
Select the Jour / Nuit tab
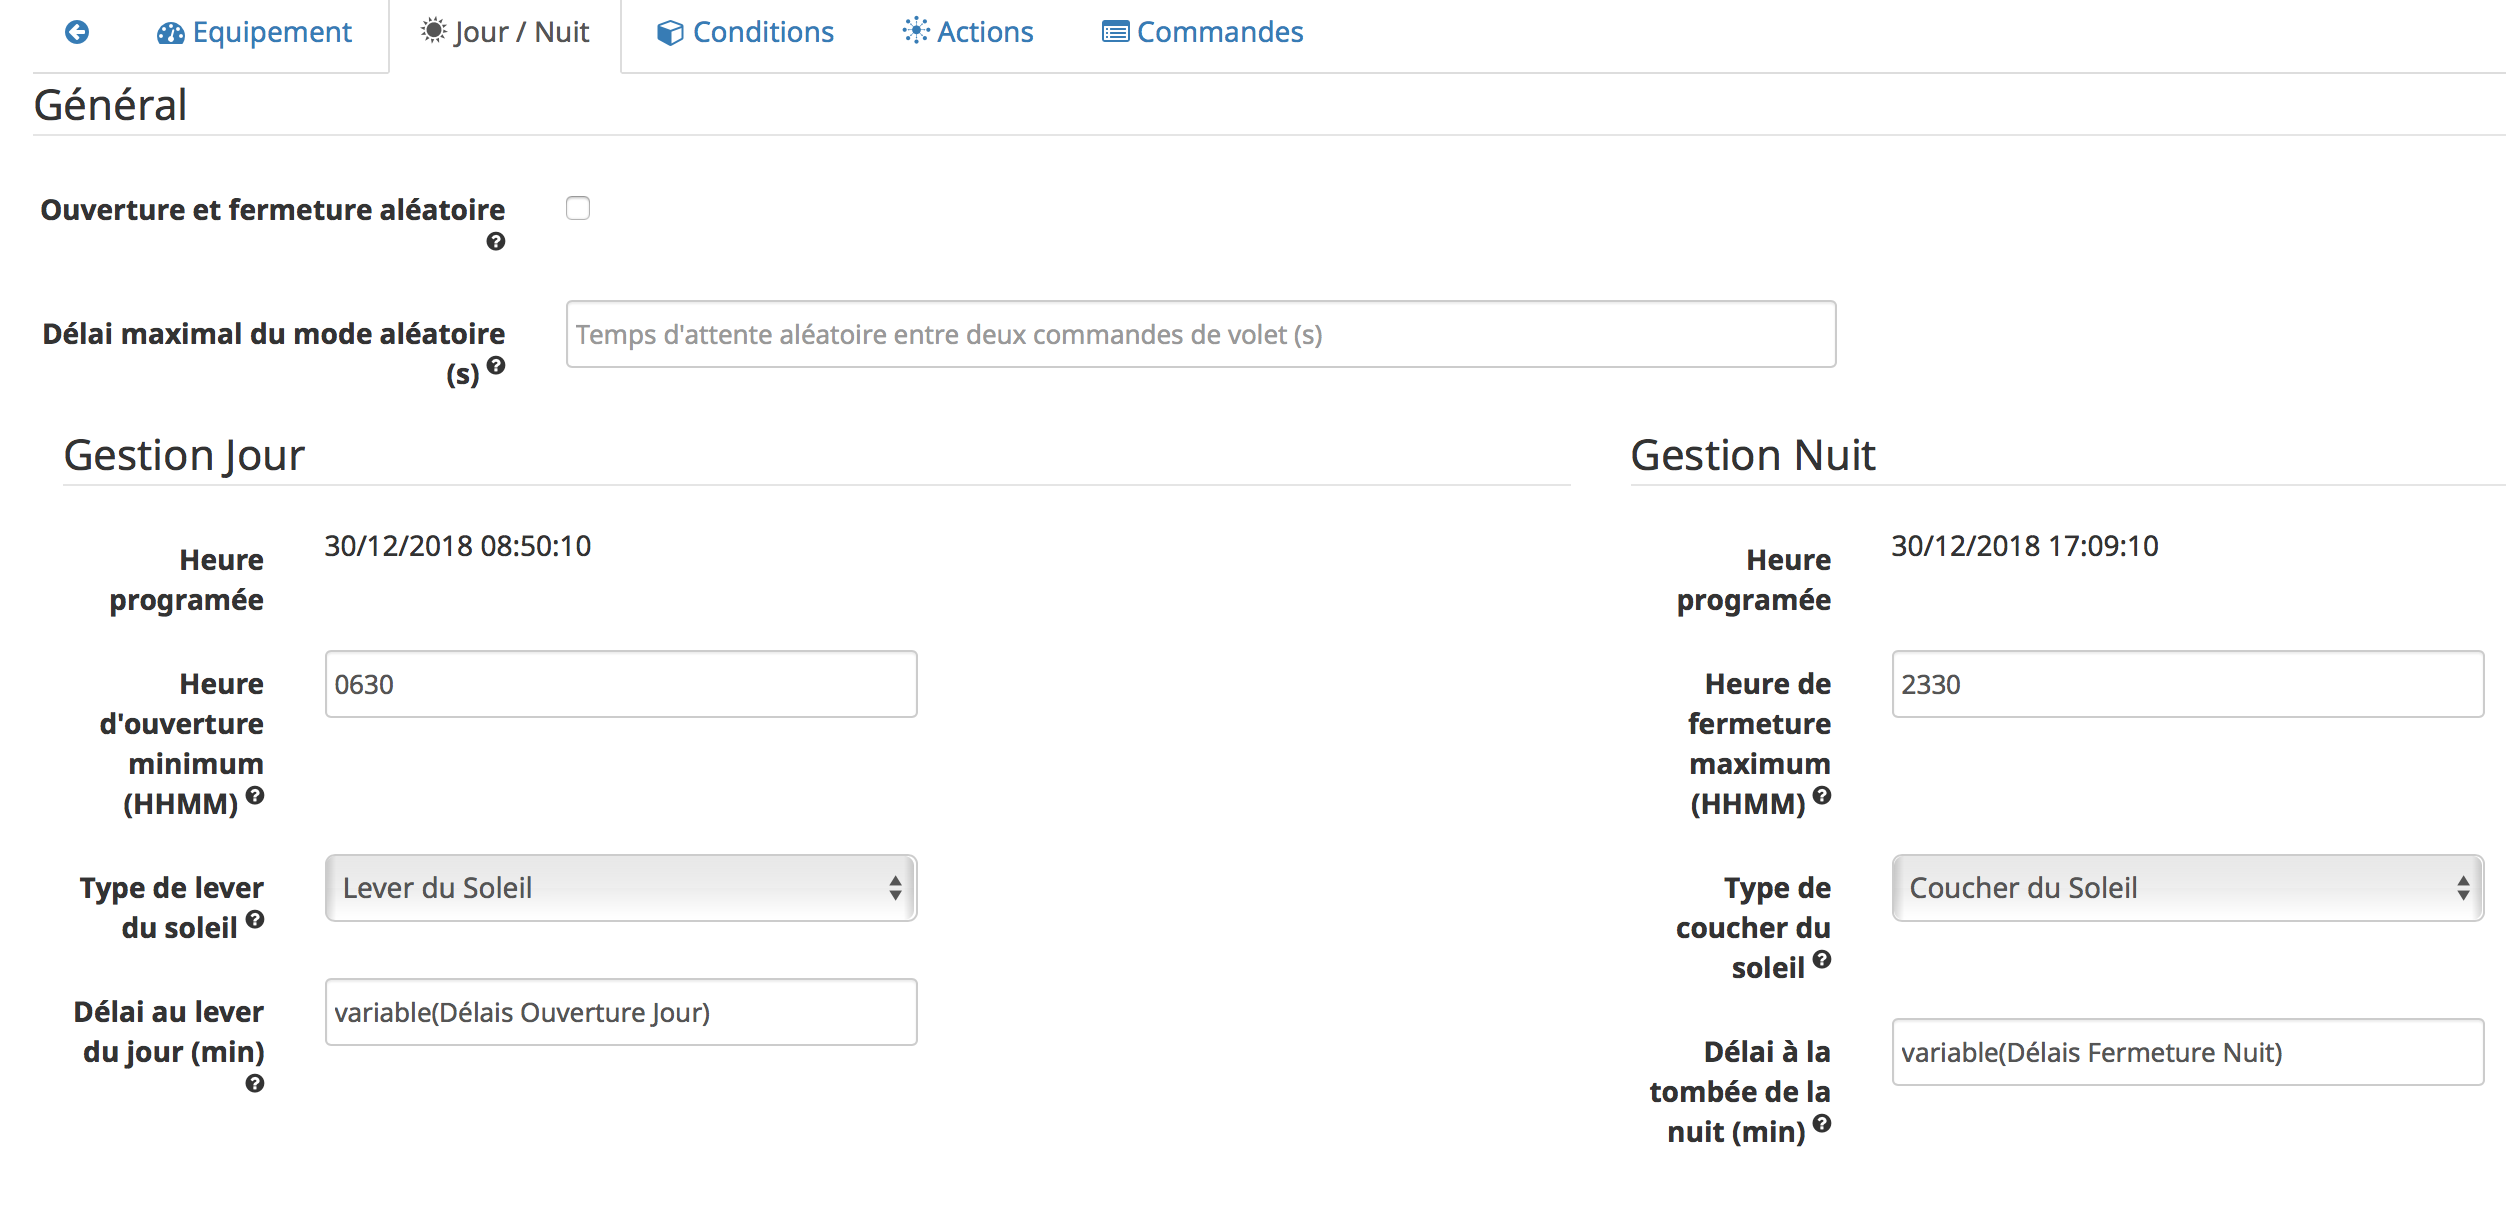(x=505, y=32)
